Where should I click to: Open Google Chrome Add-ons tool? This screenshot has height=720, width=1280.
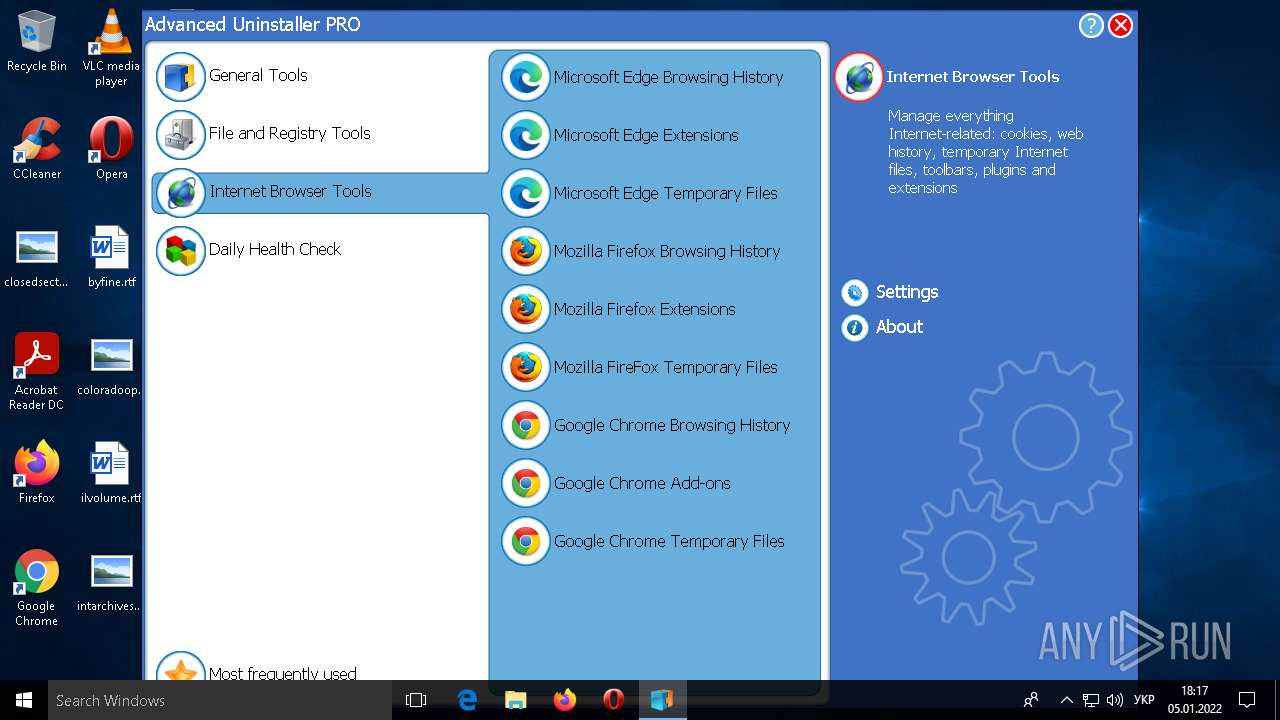coord(642,483)
